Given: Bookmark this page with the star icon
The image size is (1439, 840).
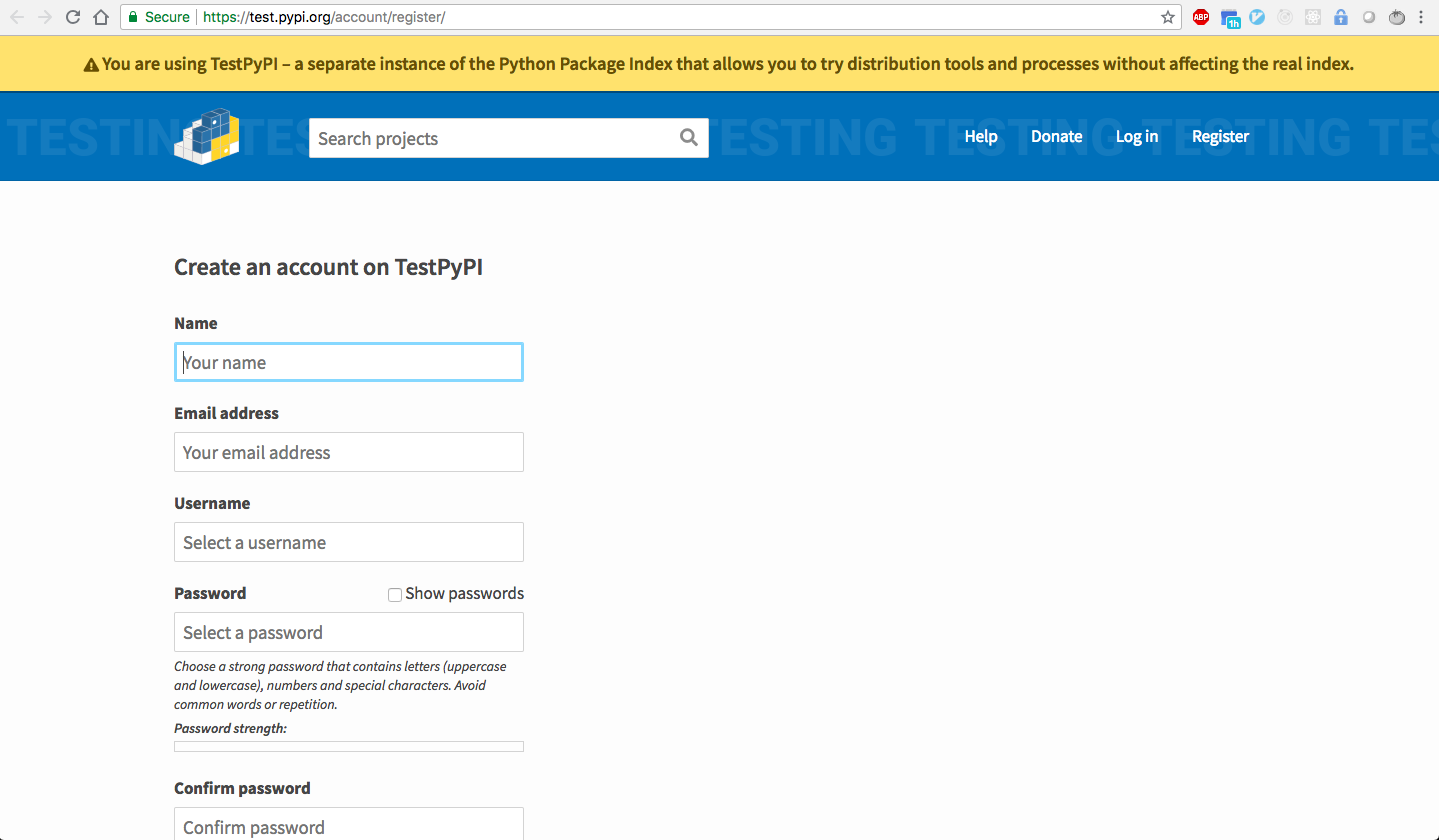Looking at the screenshot, I should tap(1167, 17).
